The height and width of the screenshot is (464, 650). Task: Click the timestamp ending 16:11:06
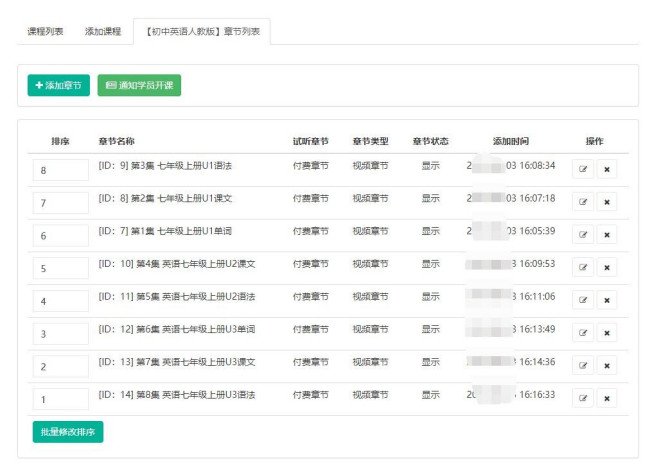(511, 297)
